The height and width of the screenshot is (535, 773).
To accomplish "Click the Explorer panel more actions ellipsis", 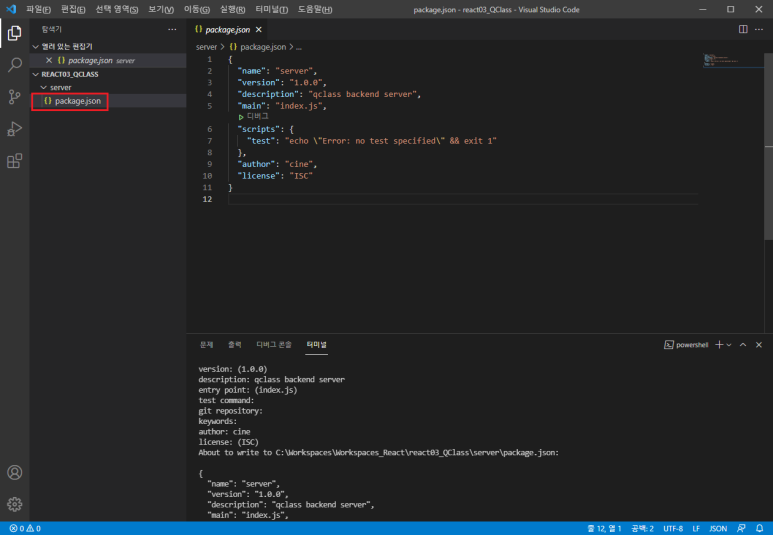I will 172,30.
